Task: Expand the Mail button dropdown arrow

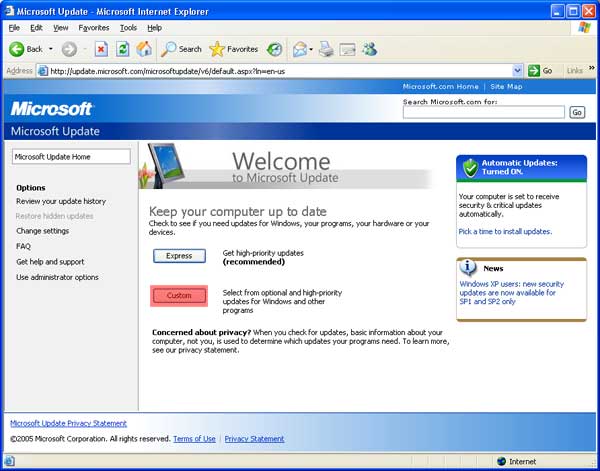Action: pos(311,49)
